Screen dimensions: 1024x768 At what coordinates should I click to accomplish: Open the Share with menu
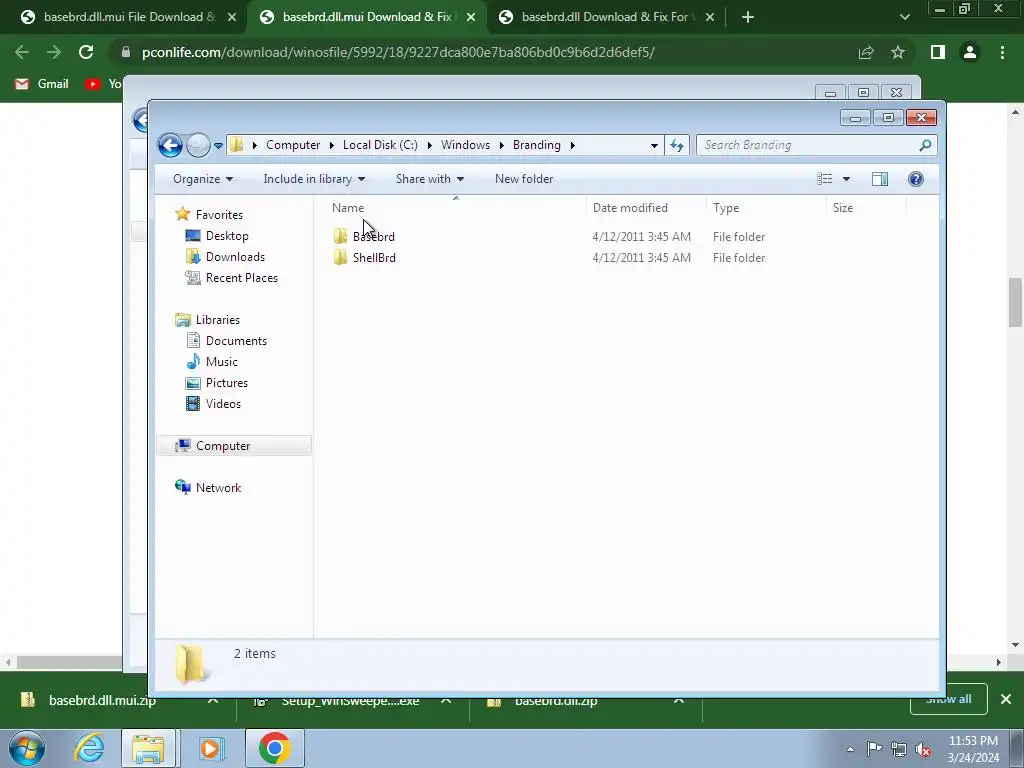[430, 179]
